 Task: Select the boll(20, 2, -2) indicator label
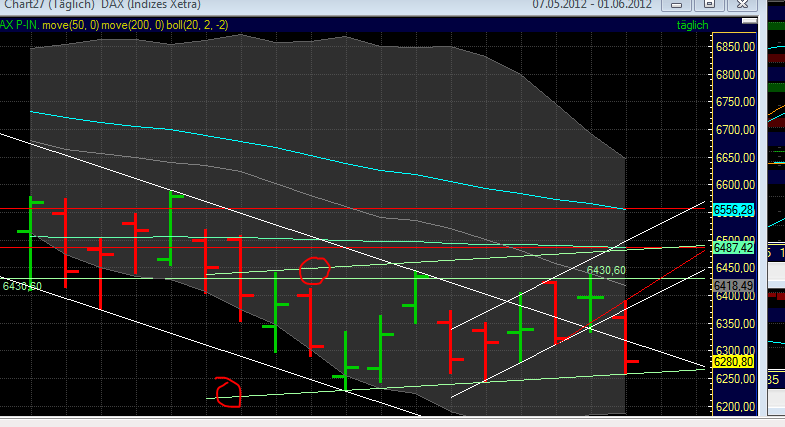197,25
